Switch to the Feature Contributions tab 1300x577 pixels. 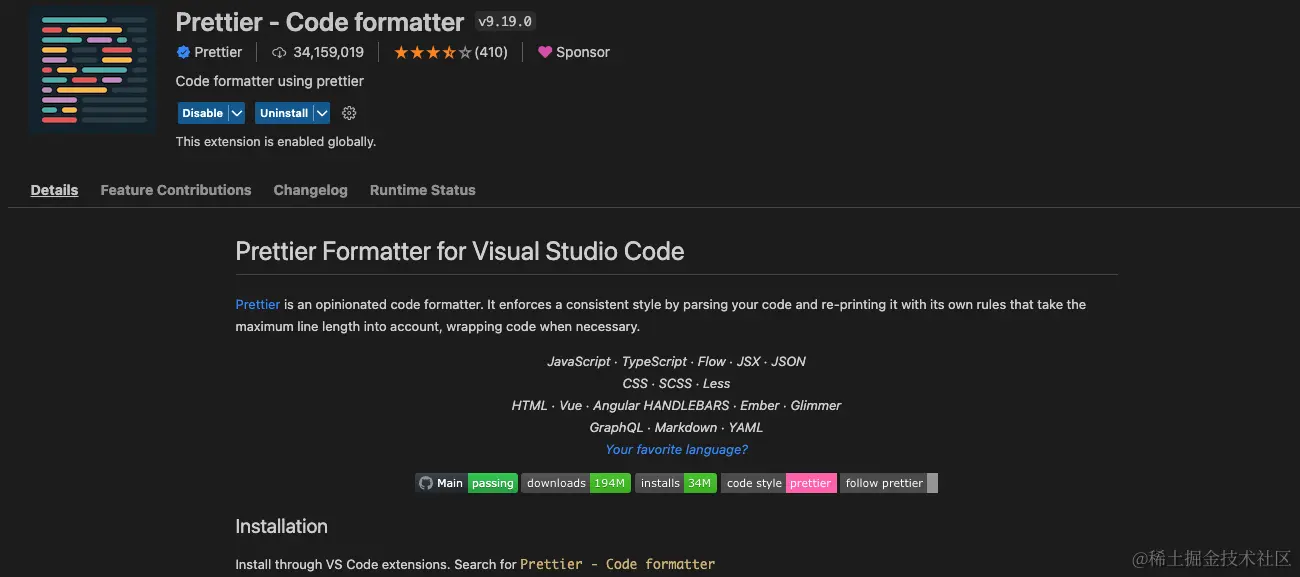pos(176,190)
